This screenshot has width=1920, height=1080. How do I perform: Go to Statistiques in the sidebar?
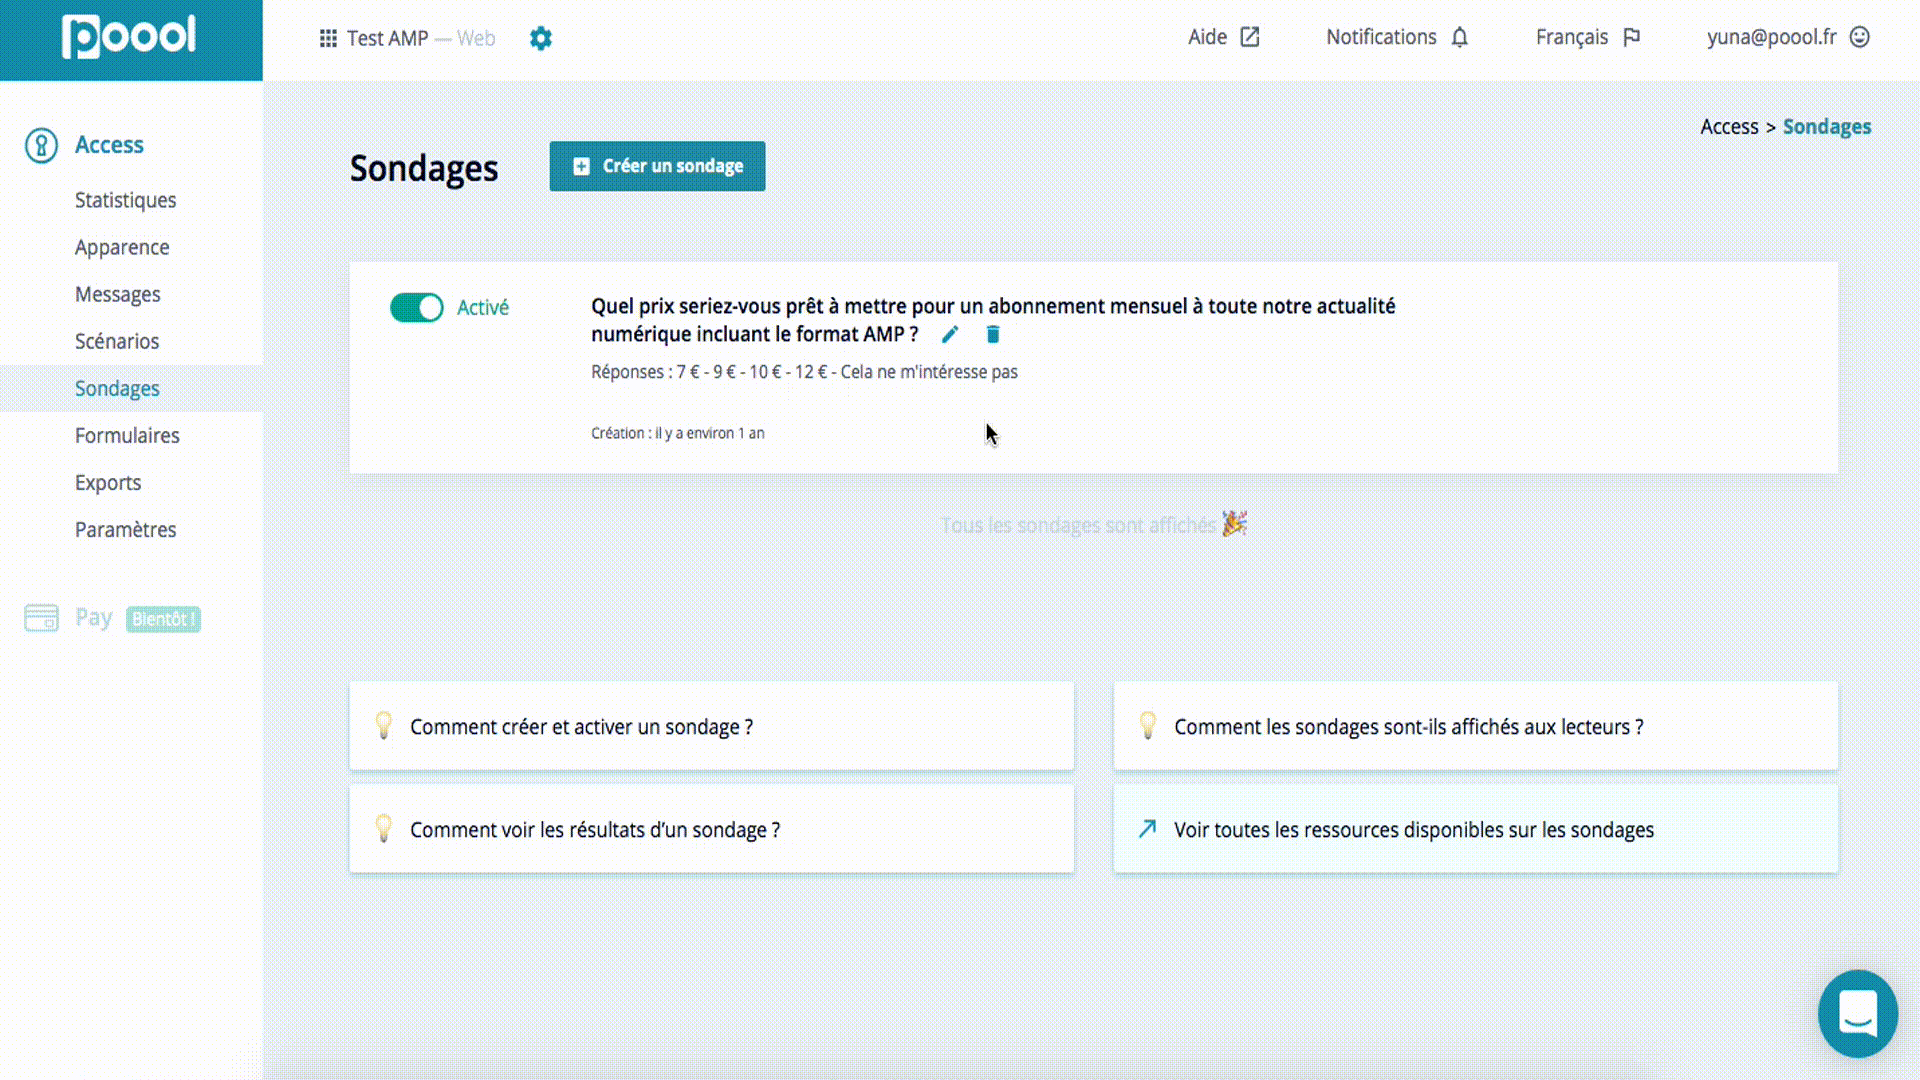[125, 200]
